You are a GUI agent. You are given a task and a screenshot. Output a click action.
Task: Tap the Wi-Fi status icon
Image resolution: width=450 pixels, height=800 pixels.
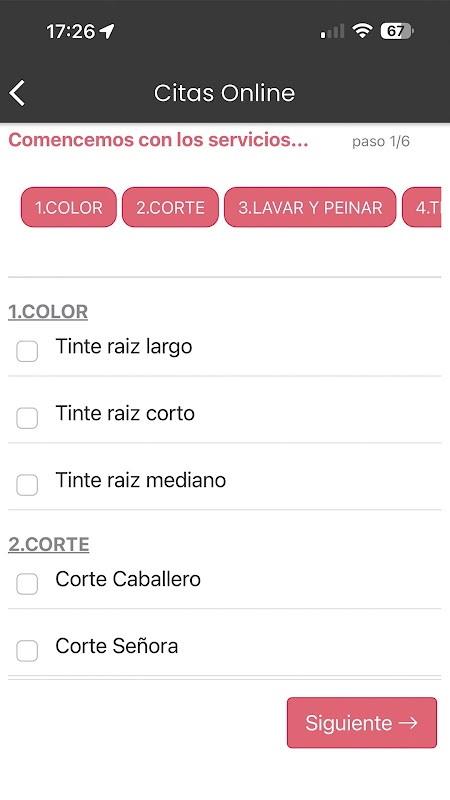[x=362, y=32]
